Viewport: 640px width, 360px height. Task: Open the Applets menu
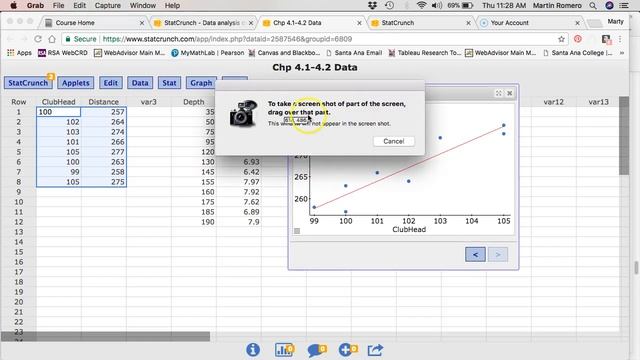tap(76, 83)
